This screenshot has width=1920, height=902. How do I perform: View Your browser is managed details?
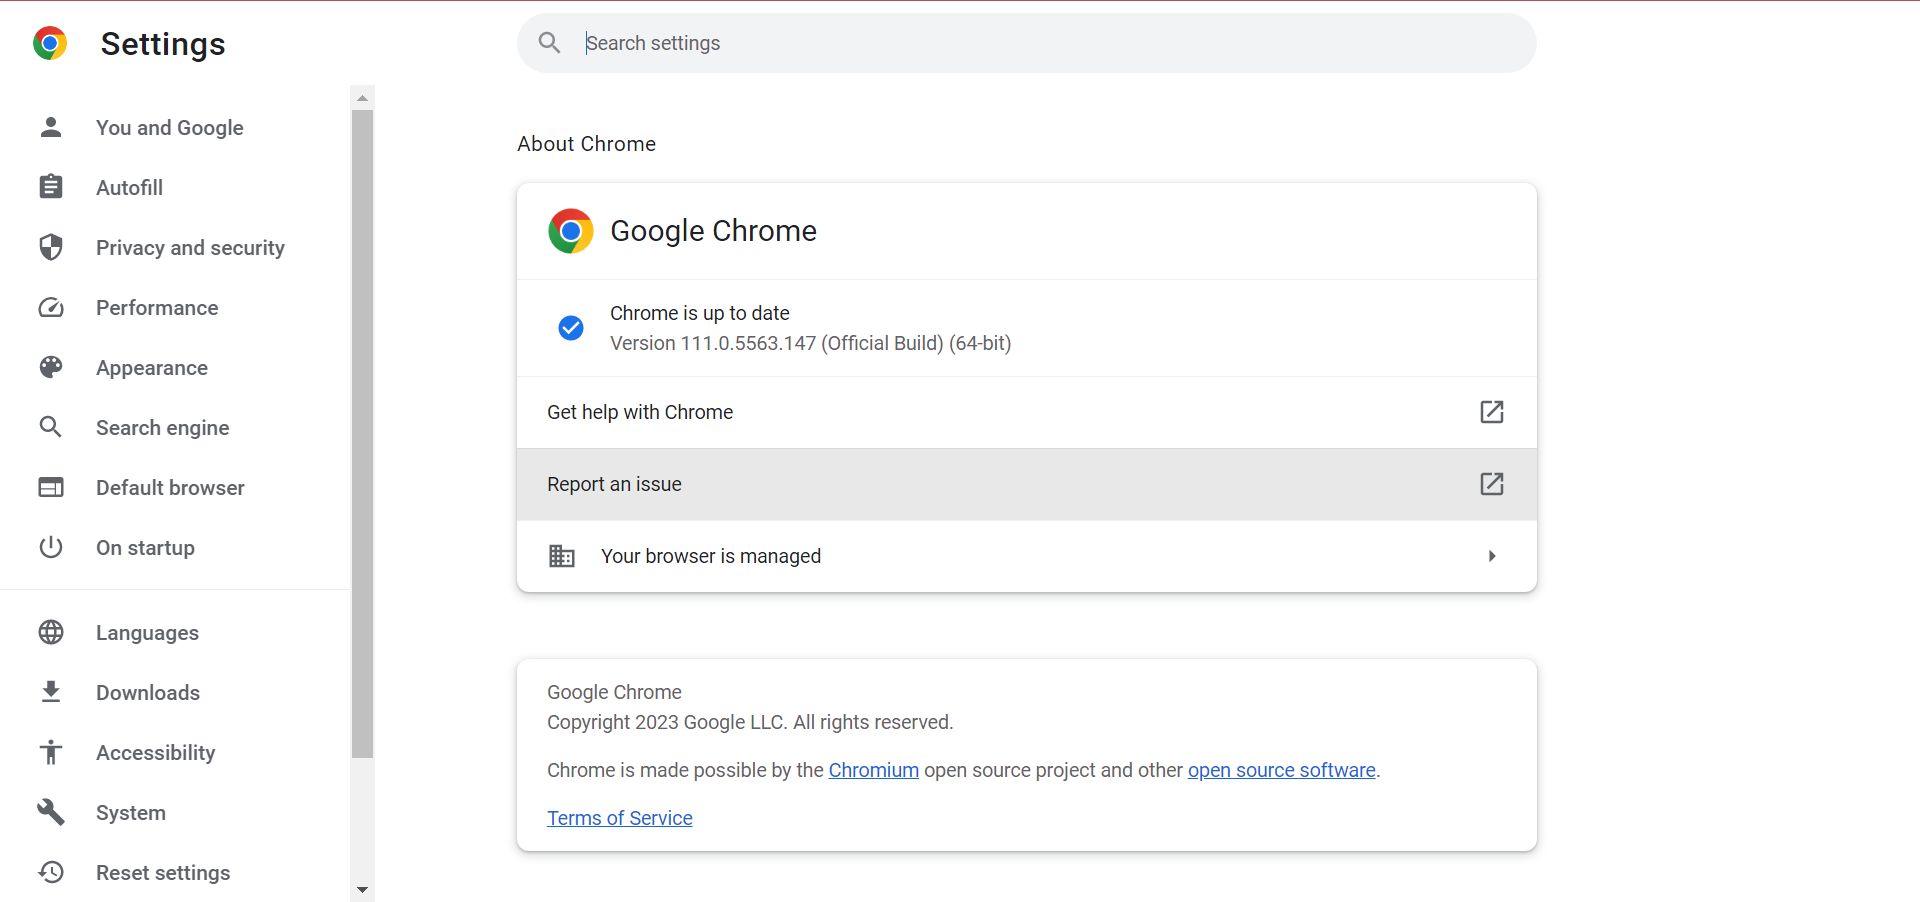[x=1027, y=556]
